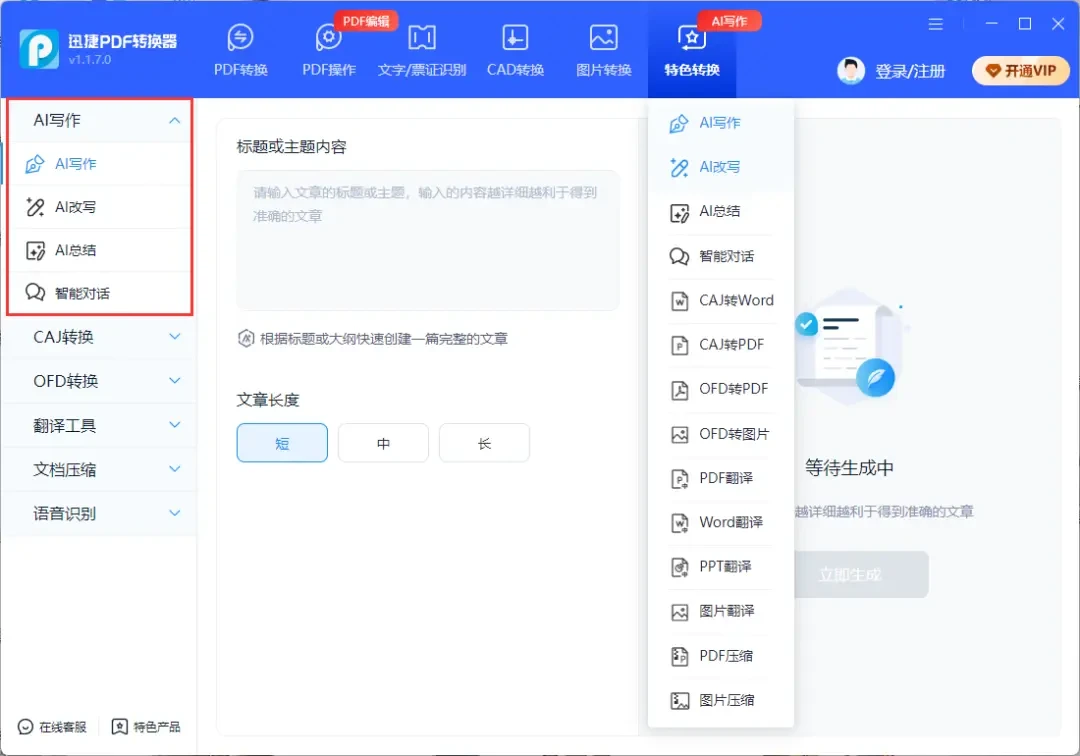Click the OFD转图片 image icon
The image size is (1080, 756).
tap(679, 434)
